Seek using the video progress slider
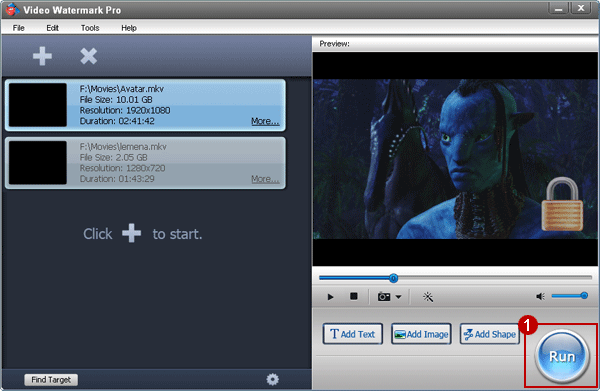 (x=455, y=278)
